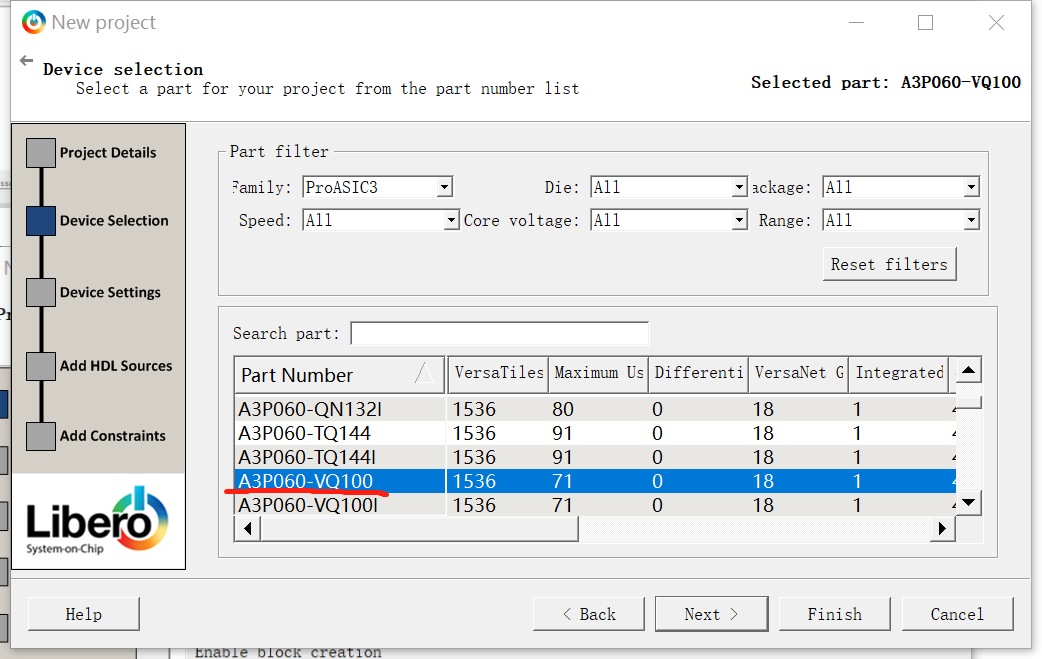Click the Reset filters button
1042x659 pixels.
click(x=889, y=264)
